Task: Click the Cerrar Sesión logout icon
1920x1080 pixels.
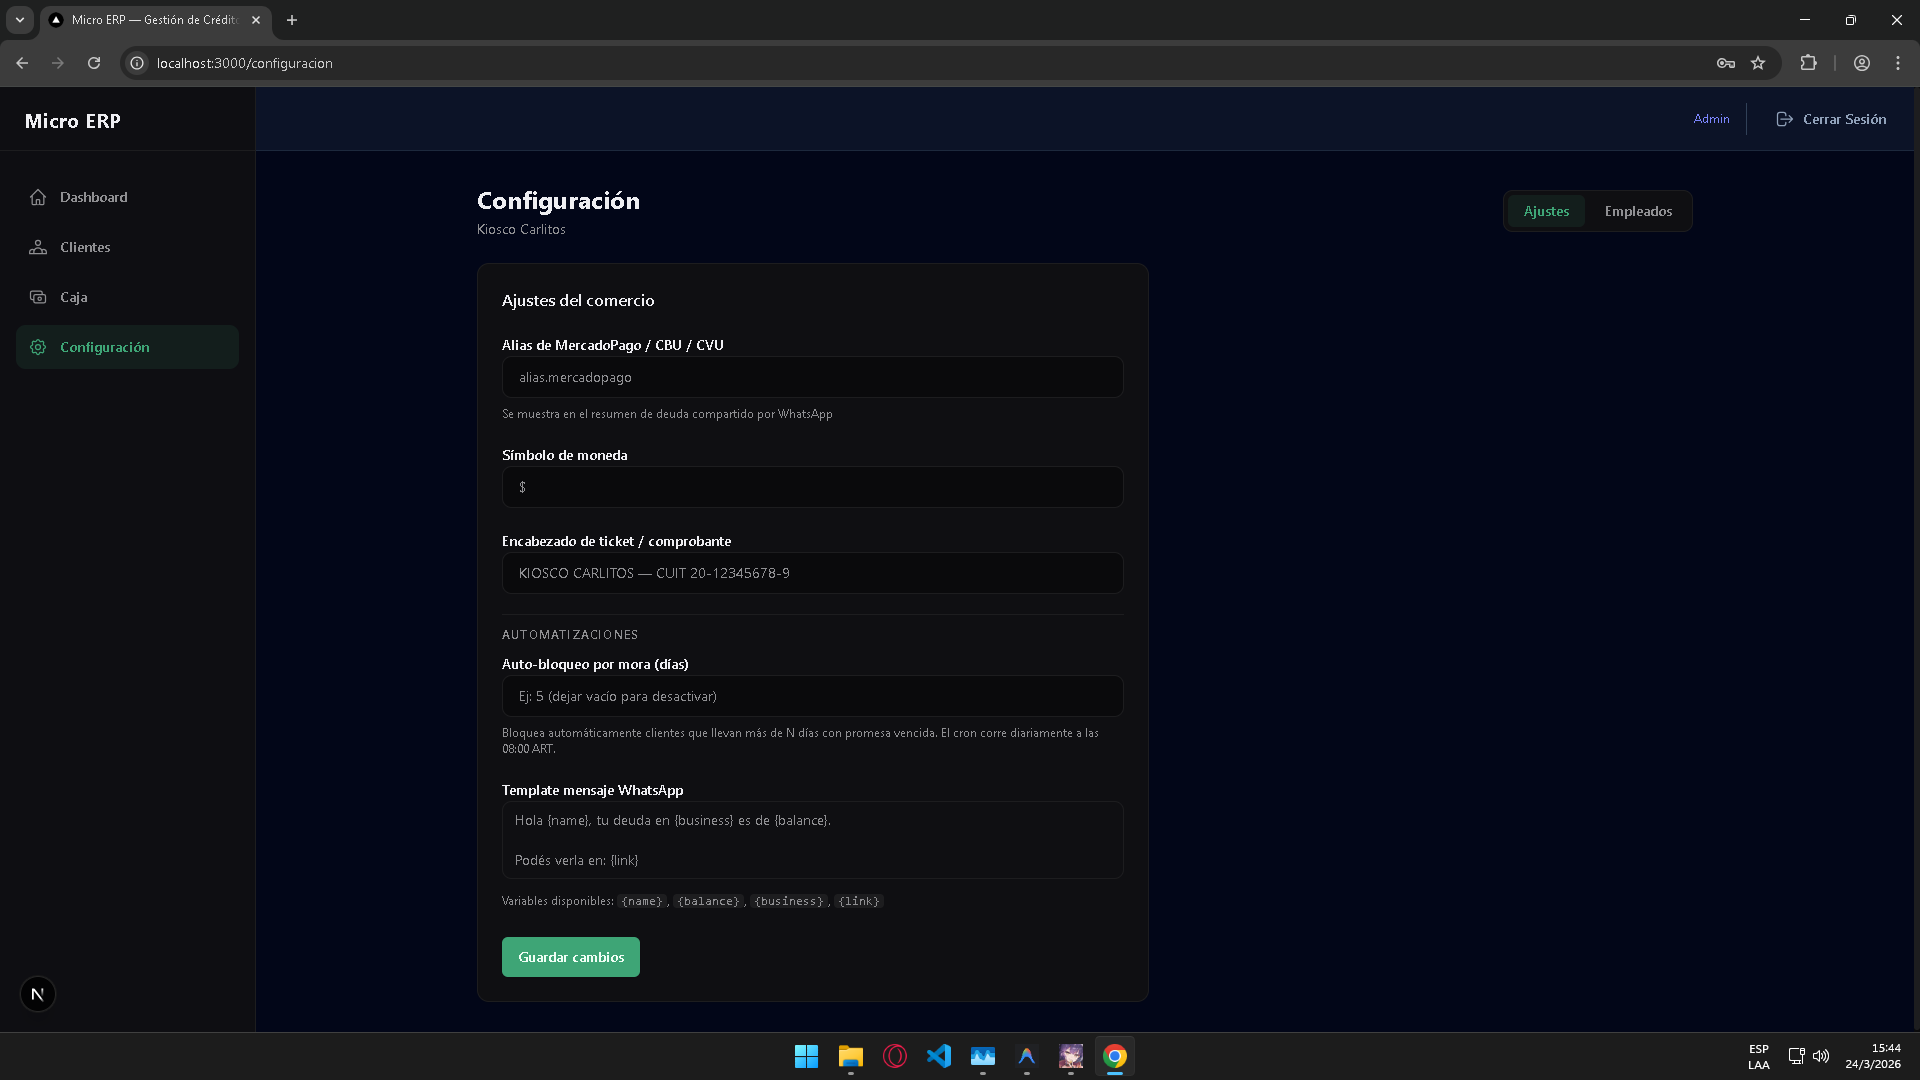Action: click(1784, 119)
